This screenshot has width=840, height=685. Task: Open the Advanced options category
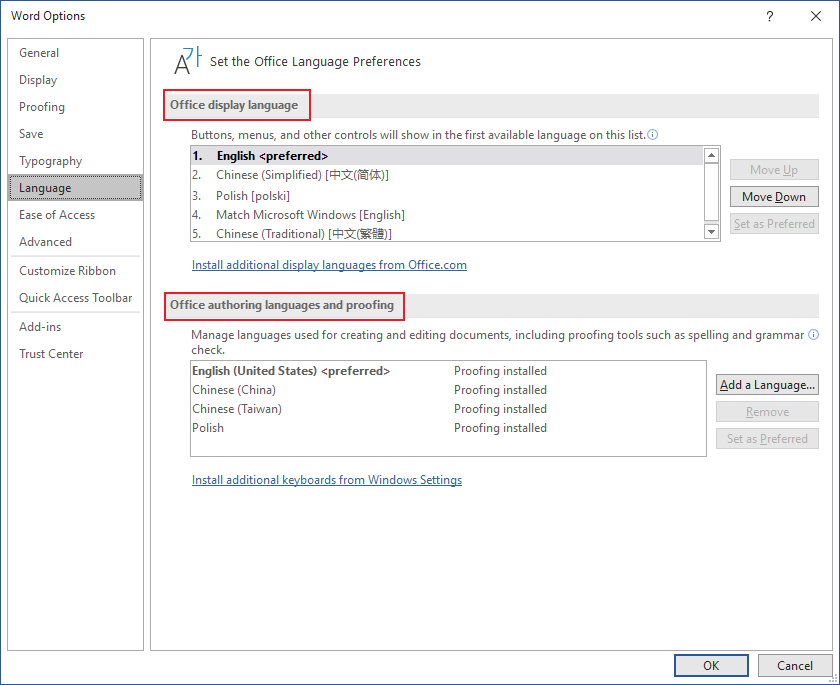[76, 242]
